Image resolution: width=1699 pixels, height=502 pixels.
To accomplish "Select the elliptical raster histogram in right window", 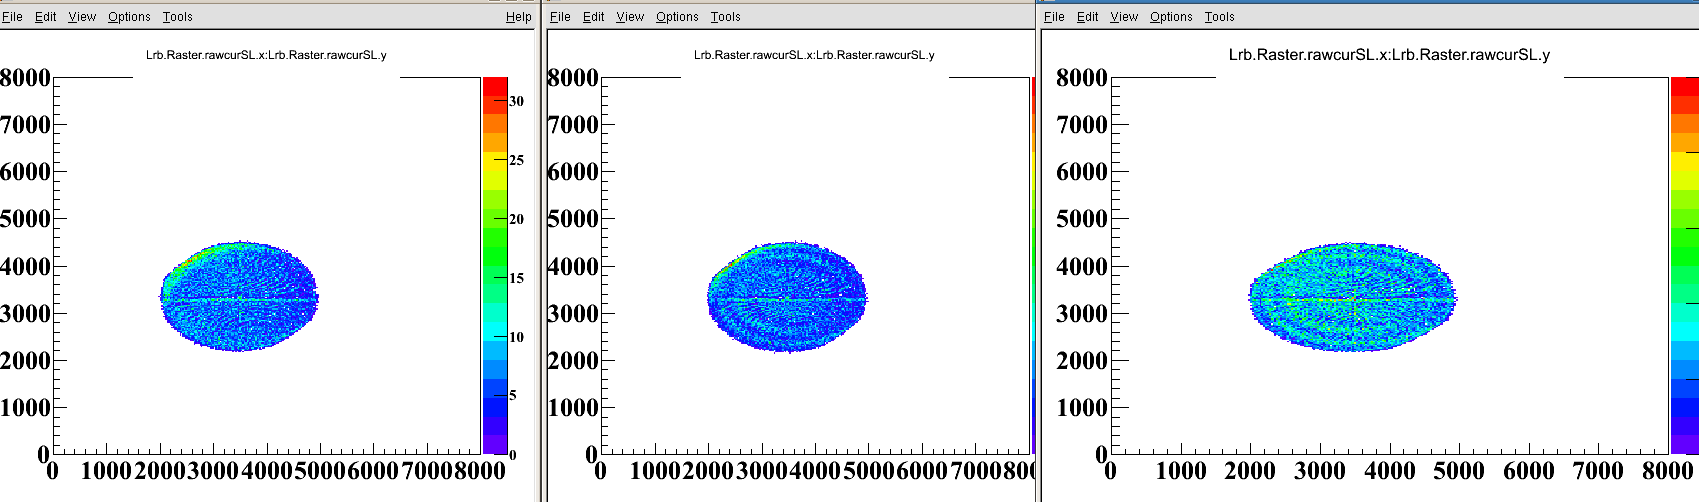I will [1353, 296].
